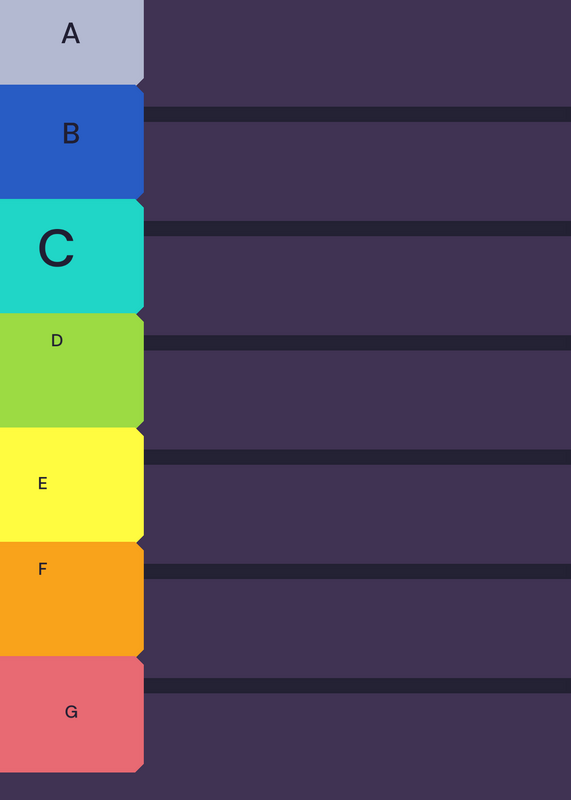Click the pink G tier label
Screen dimensions: 571x800
pyautogui.click(x=71, y=714)
